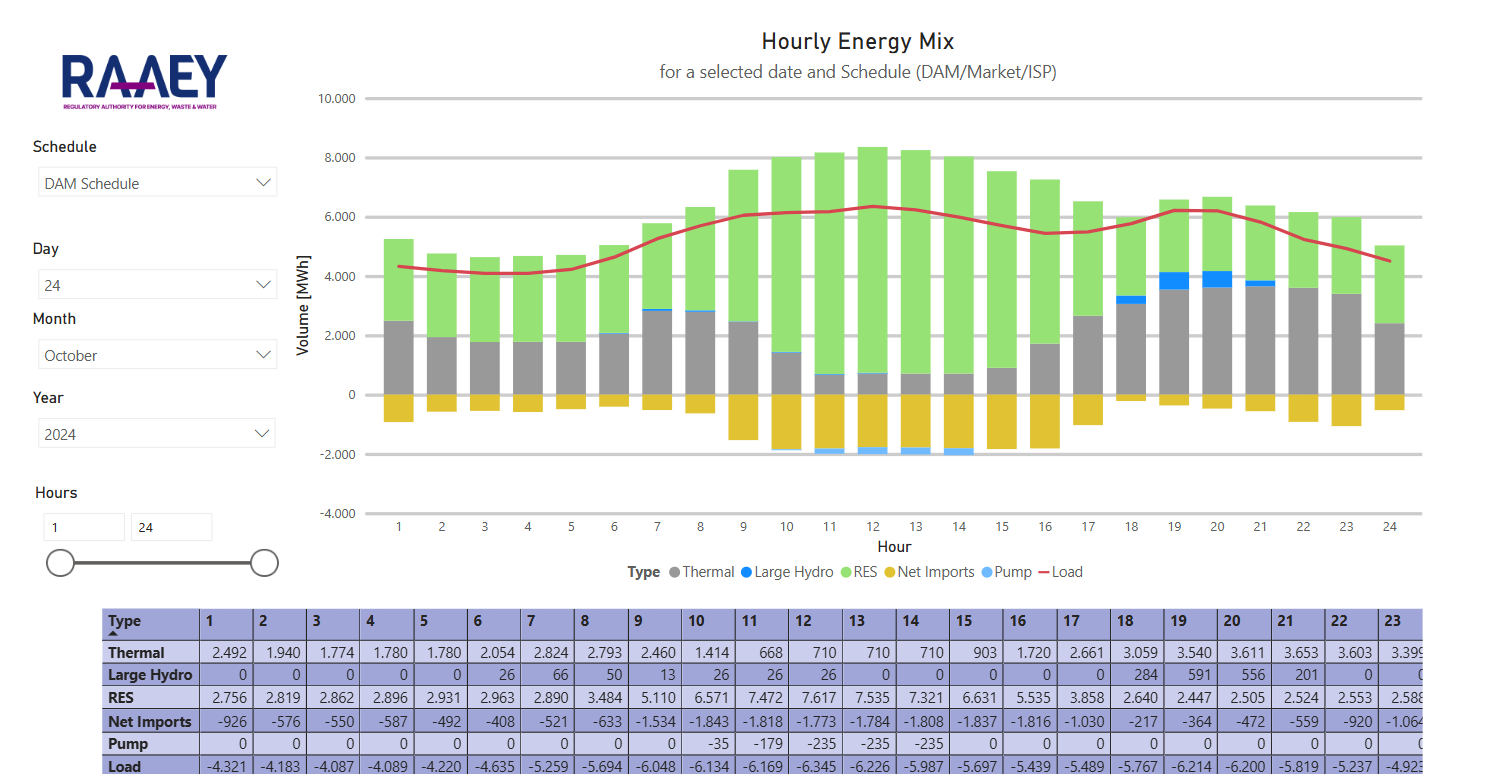Click the RES value 5.110 cell
The height and width of the screenshot is (774, 1489).
click(655, 698)
